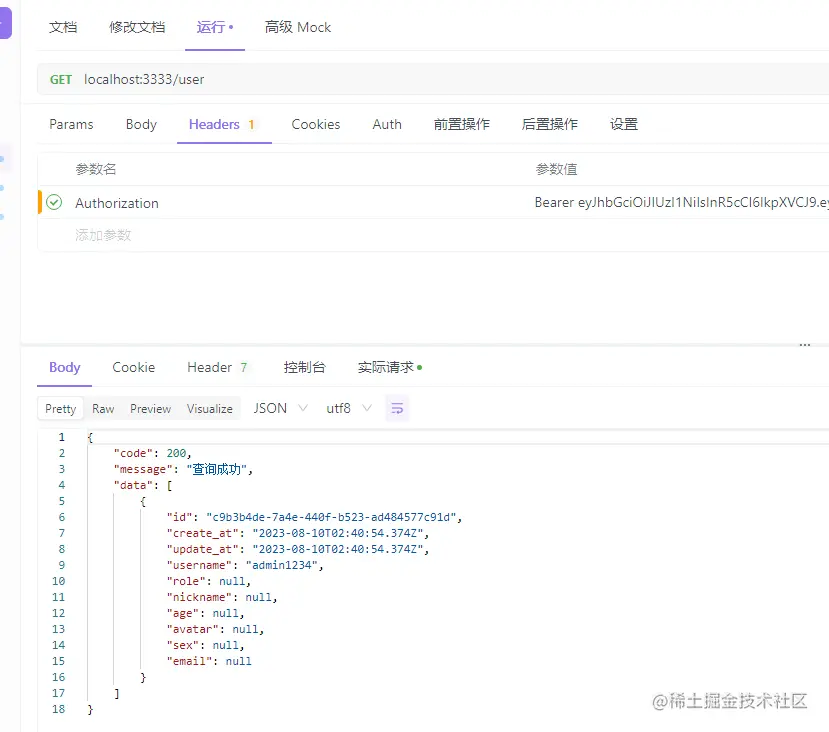Click the "create_at" timestamp line
The height and width of the screenshot is (732, 829).
coord(298,533)
